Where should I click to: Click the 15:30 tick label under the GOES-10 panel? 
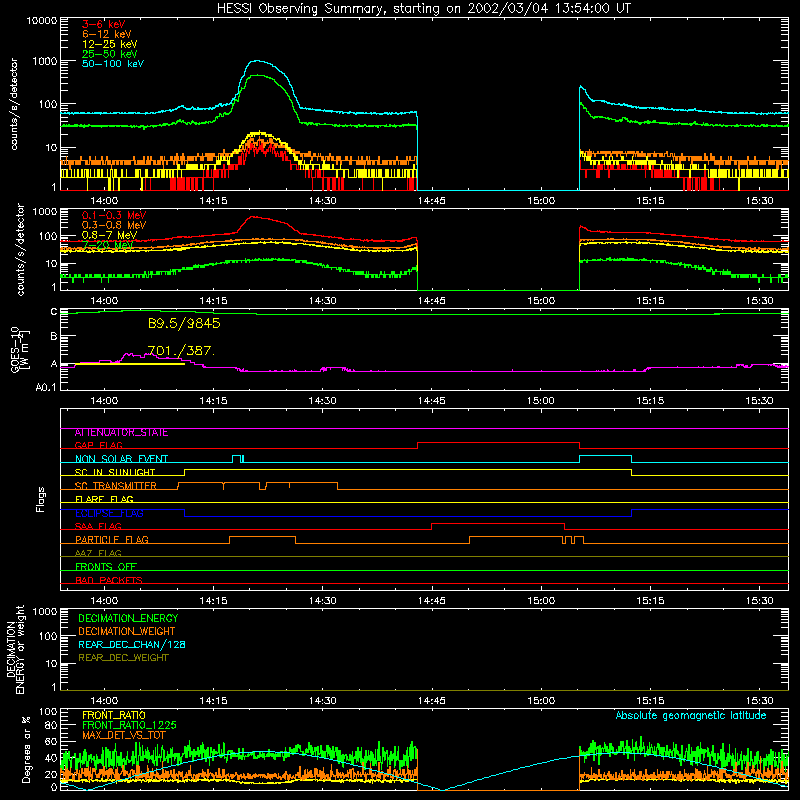760,401
